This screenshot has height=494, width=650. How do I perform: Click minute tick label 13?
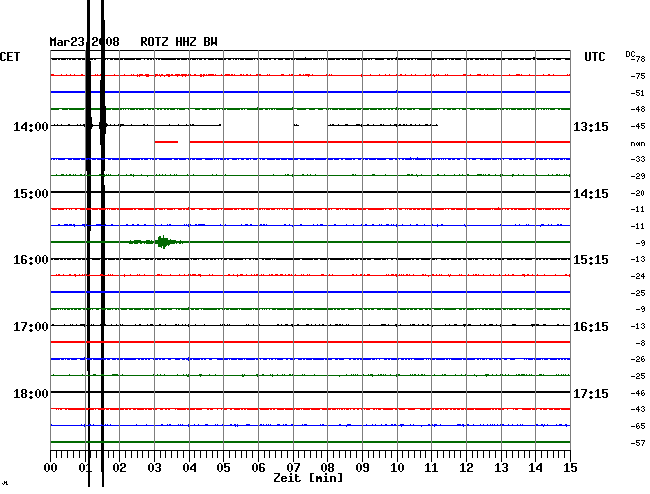[x=501, y=468]
